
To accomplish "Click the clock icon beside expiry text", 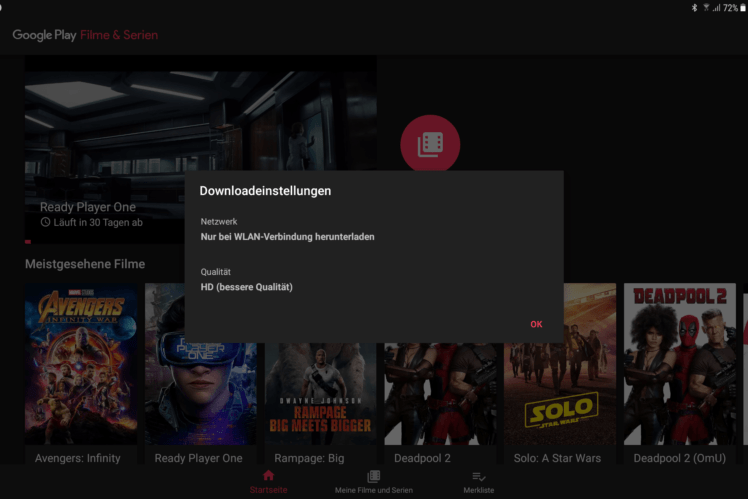I will tap(45, 222).
